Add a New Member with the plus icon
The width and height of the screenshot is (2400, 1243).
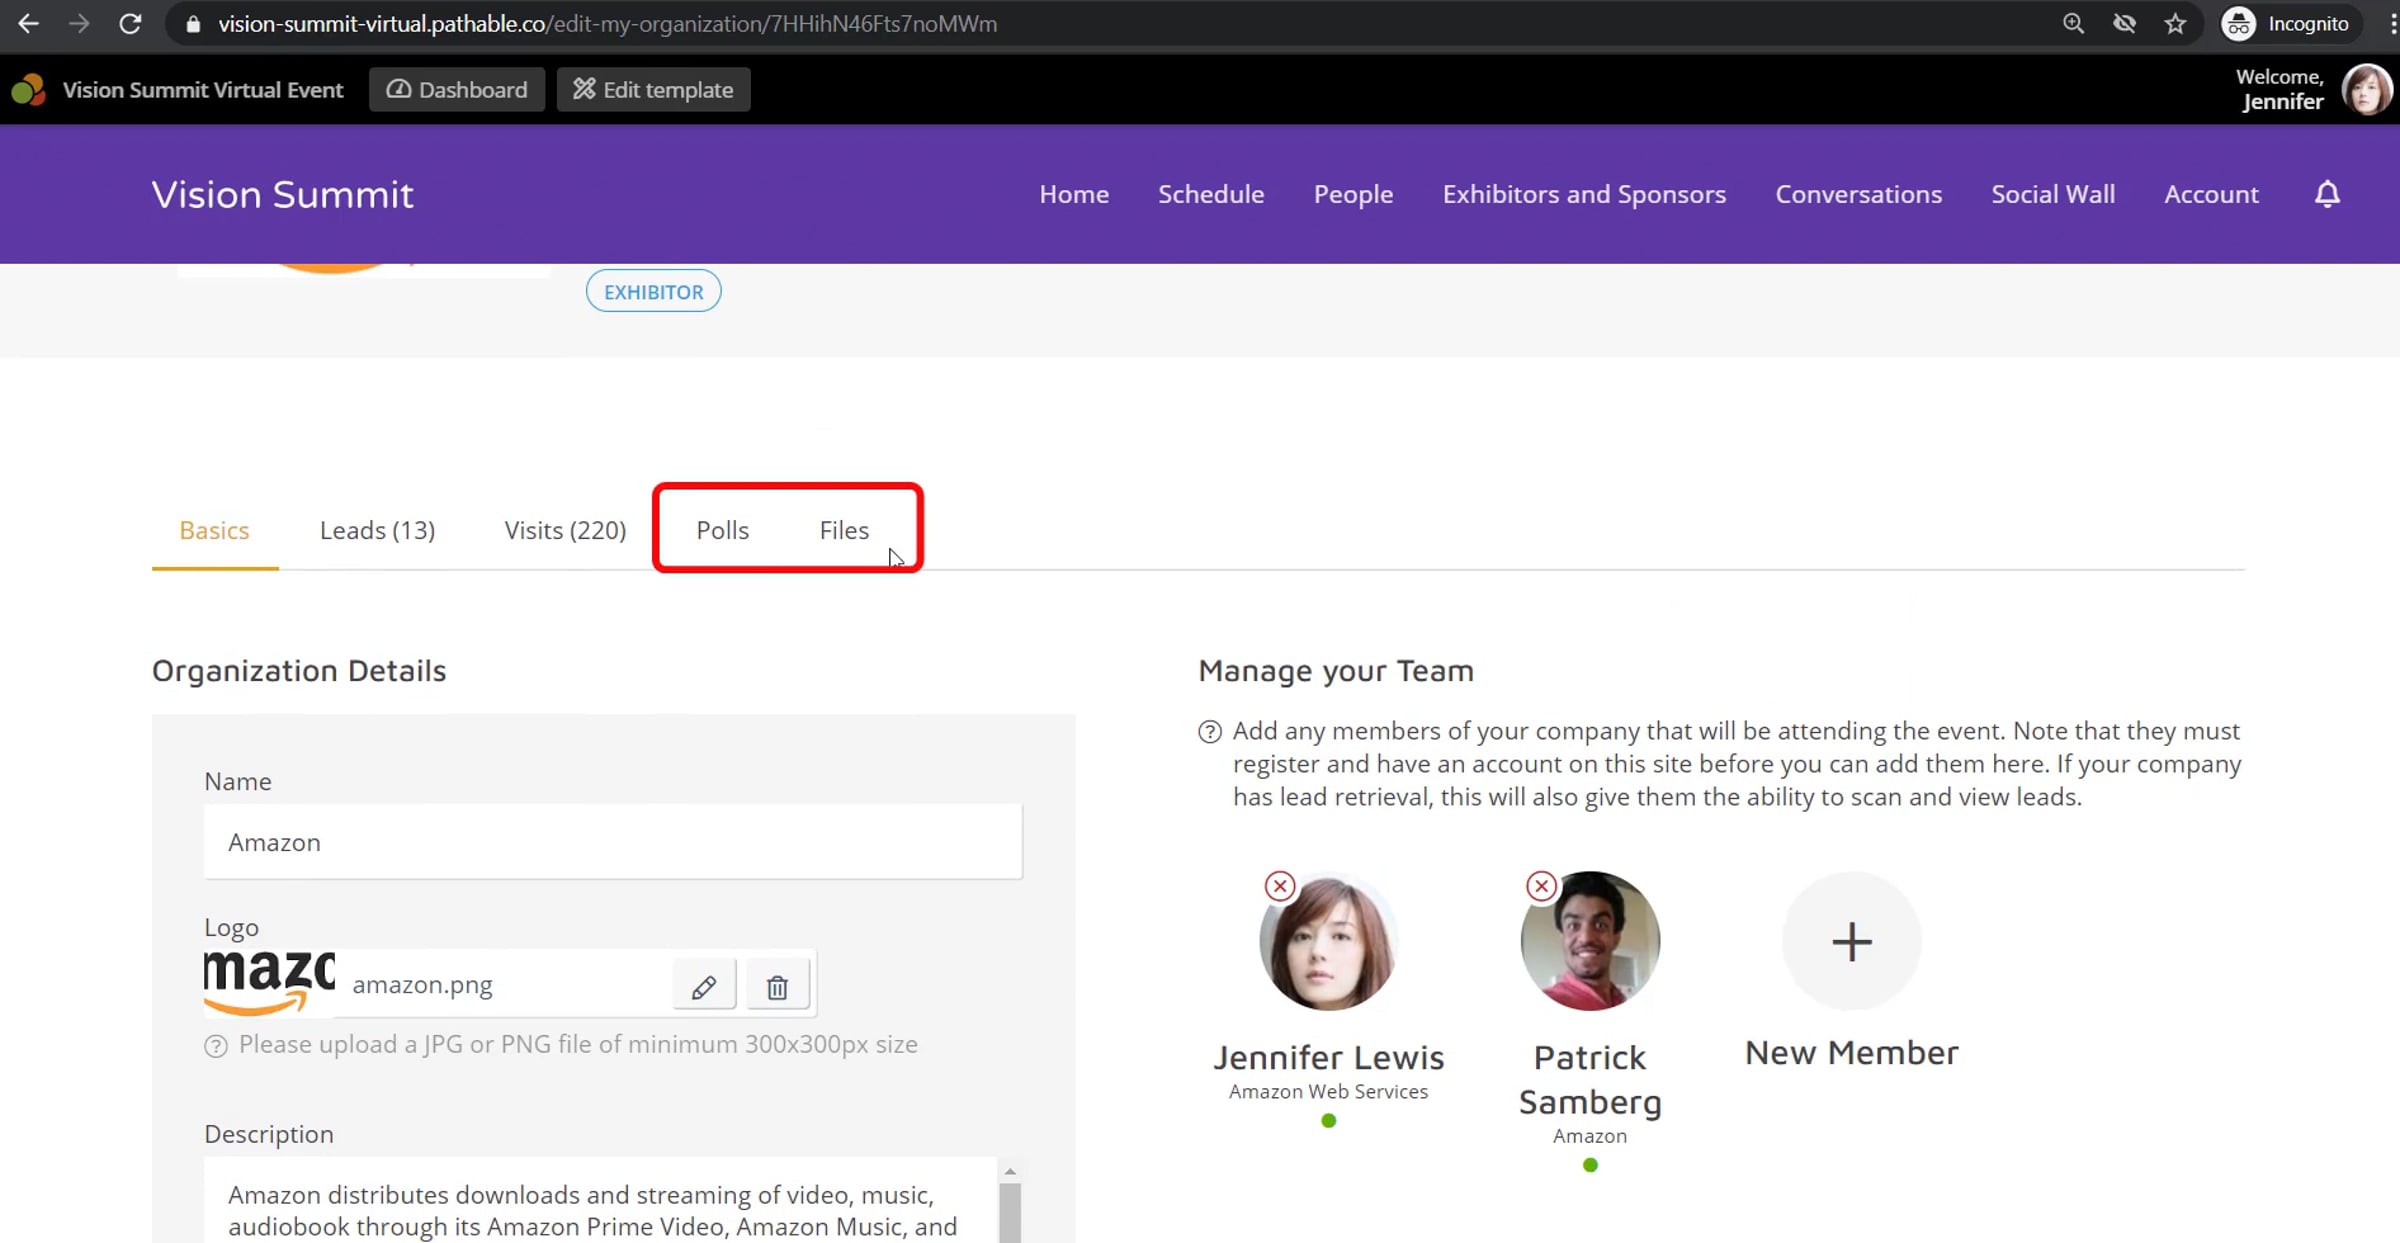(x=1852, y=941)
